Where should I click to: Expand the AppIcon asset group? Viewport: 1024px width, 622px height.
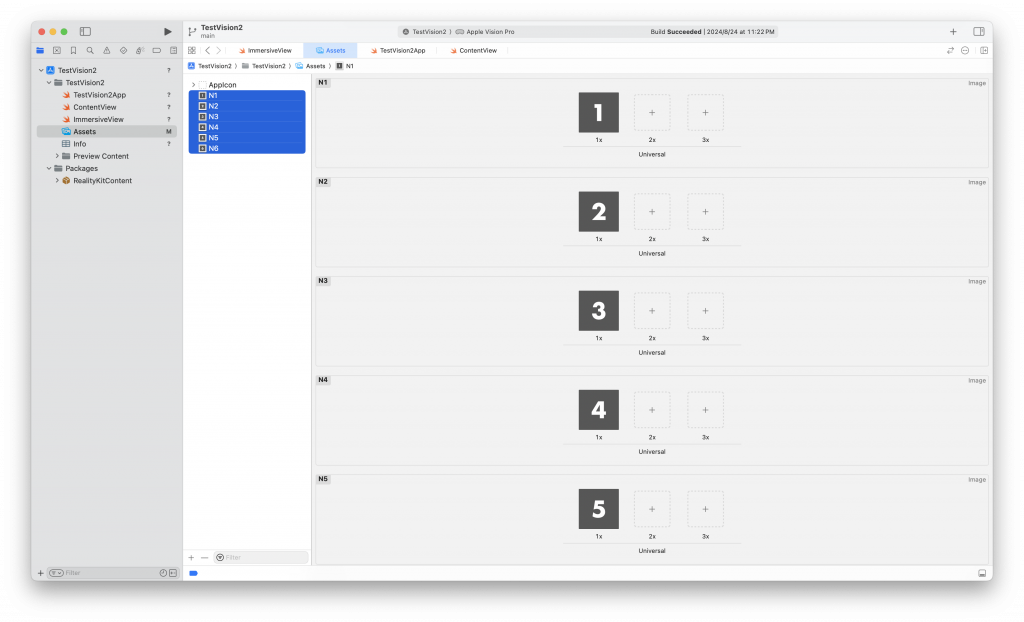[x=193, y=85]
